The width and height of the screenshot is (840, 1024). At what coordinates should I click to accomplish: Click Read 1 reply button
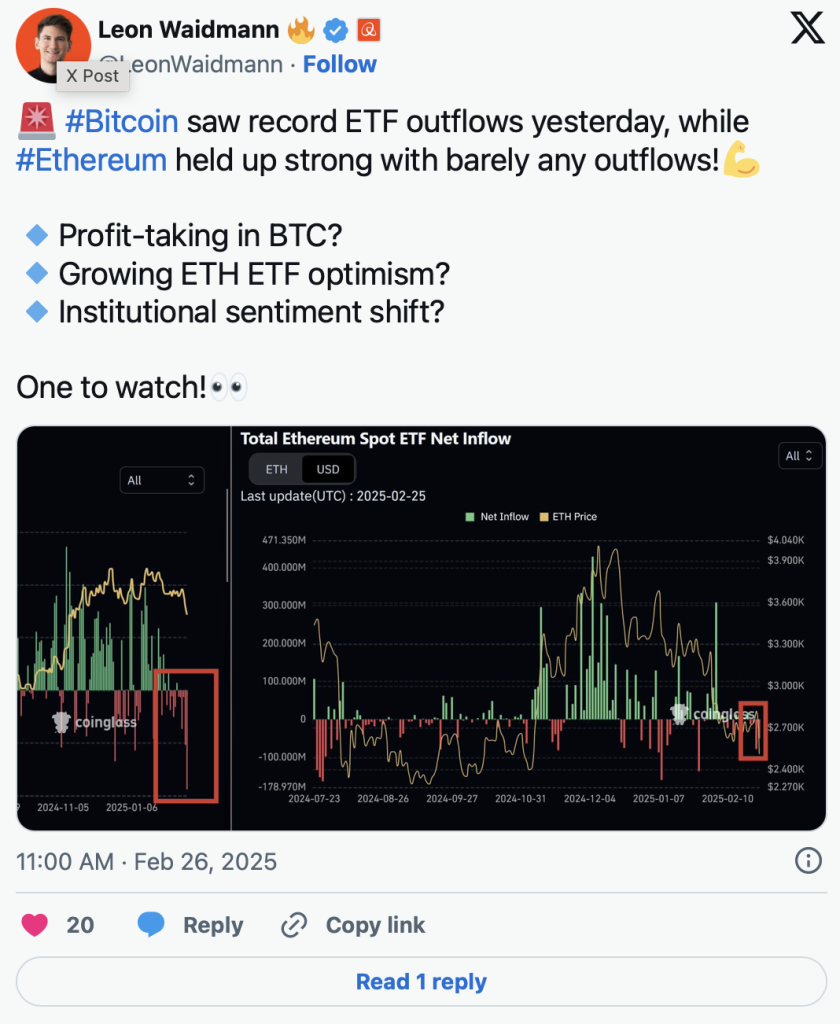(x=421, y=982)
